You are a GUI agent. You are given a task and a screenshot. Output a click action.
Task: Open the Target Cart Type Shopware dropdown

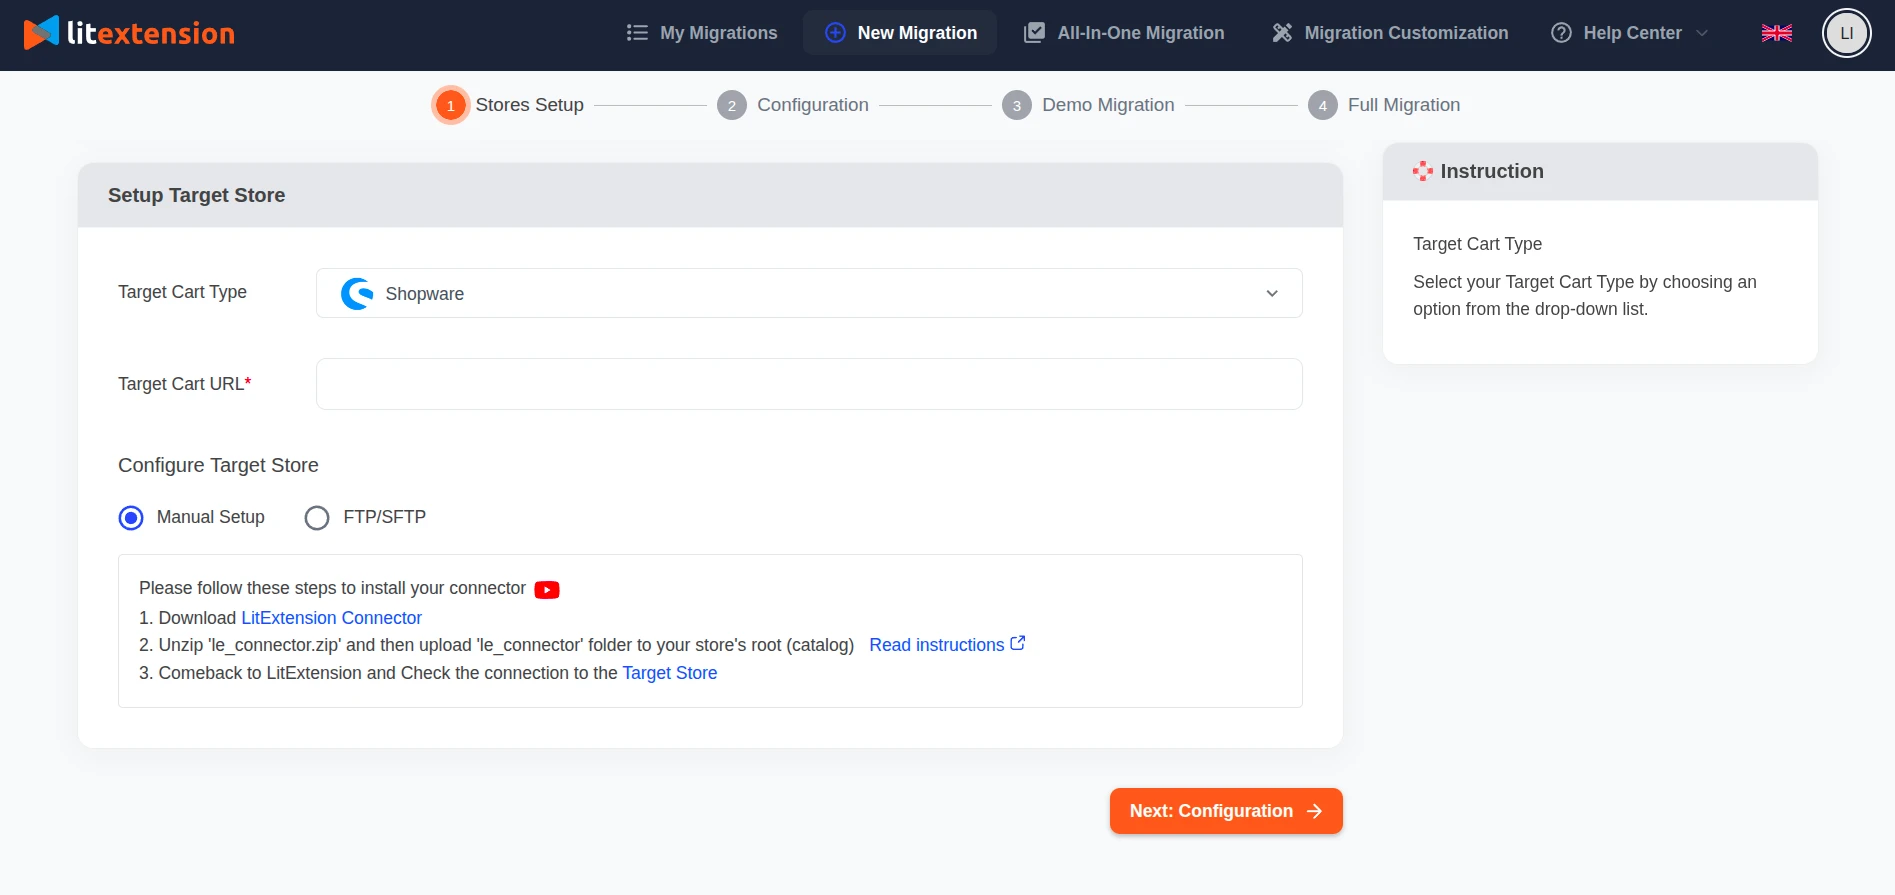coord(809,293)
